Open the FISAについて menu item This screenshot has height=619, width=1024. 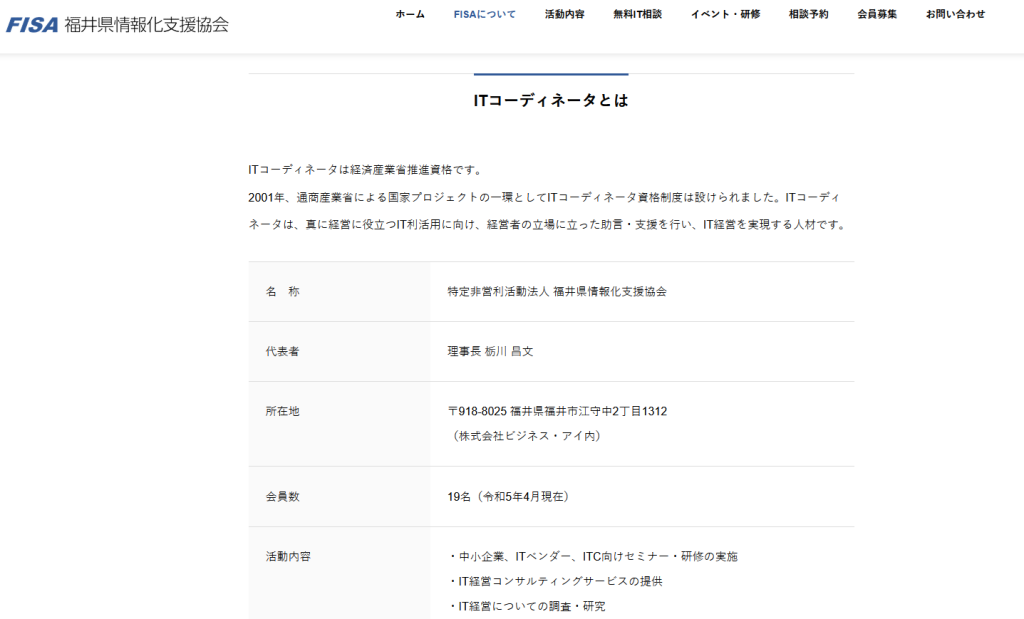pyautogui.click(x=484, y=14)
